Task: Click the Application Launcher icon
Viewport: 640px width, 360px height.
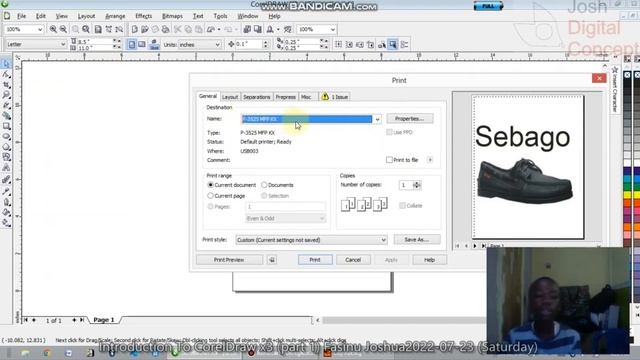Action: pos(270,29)
